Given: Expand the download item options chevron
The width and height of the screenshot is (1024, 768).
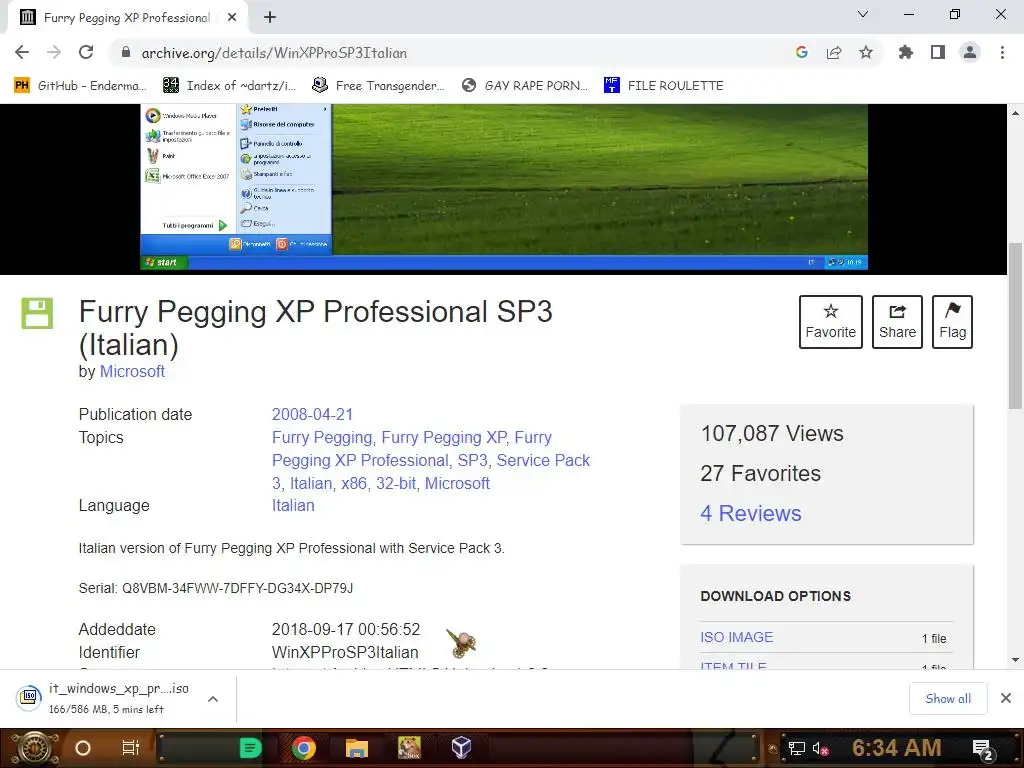Looking at the screenshot, I should (212, 699).
